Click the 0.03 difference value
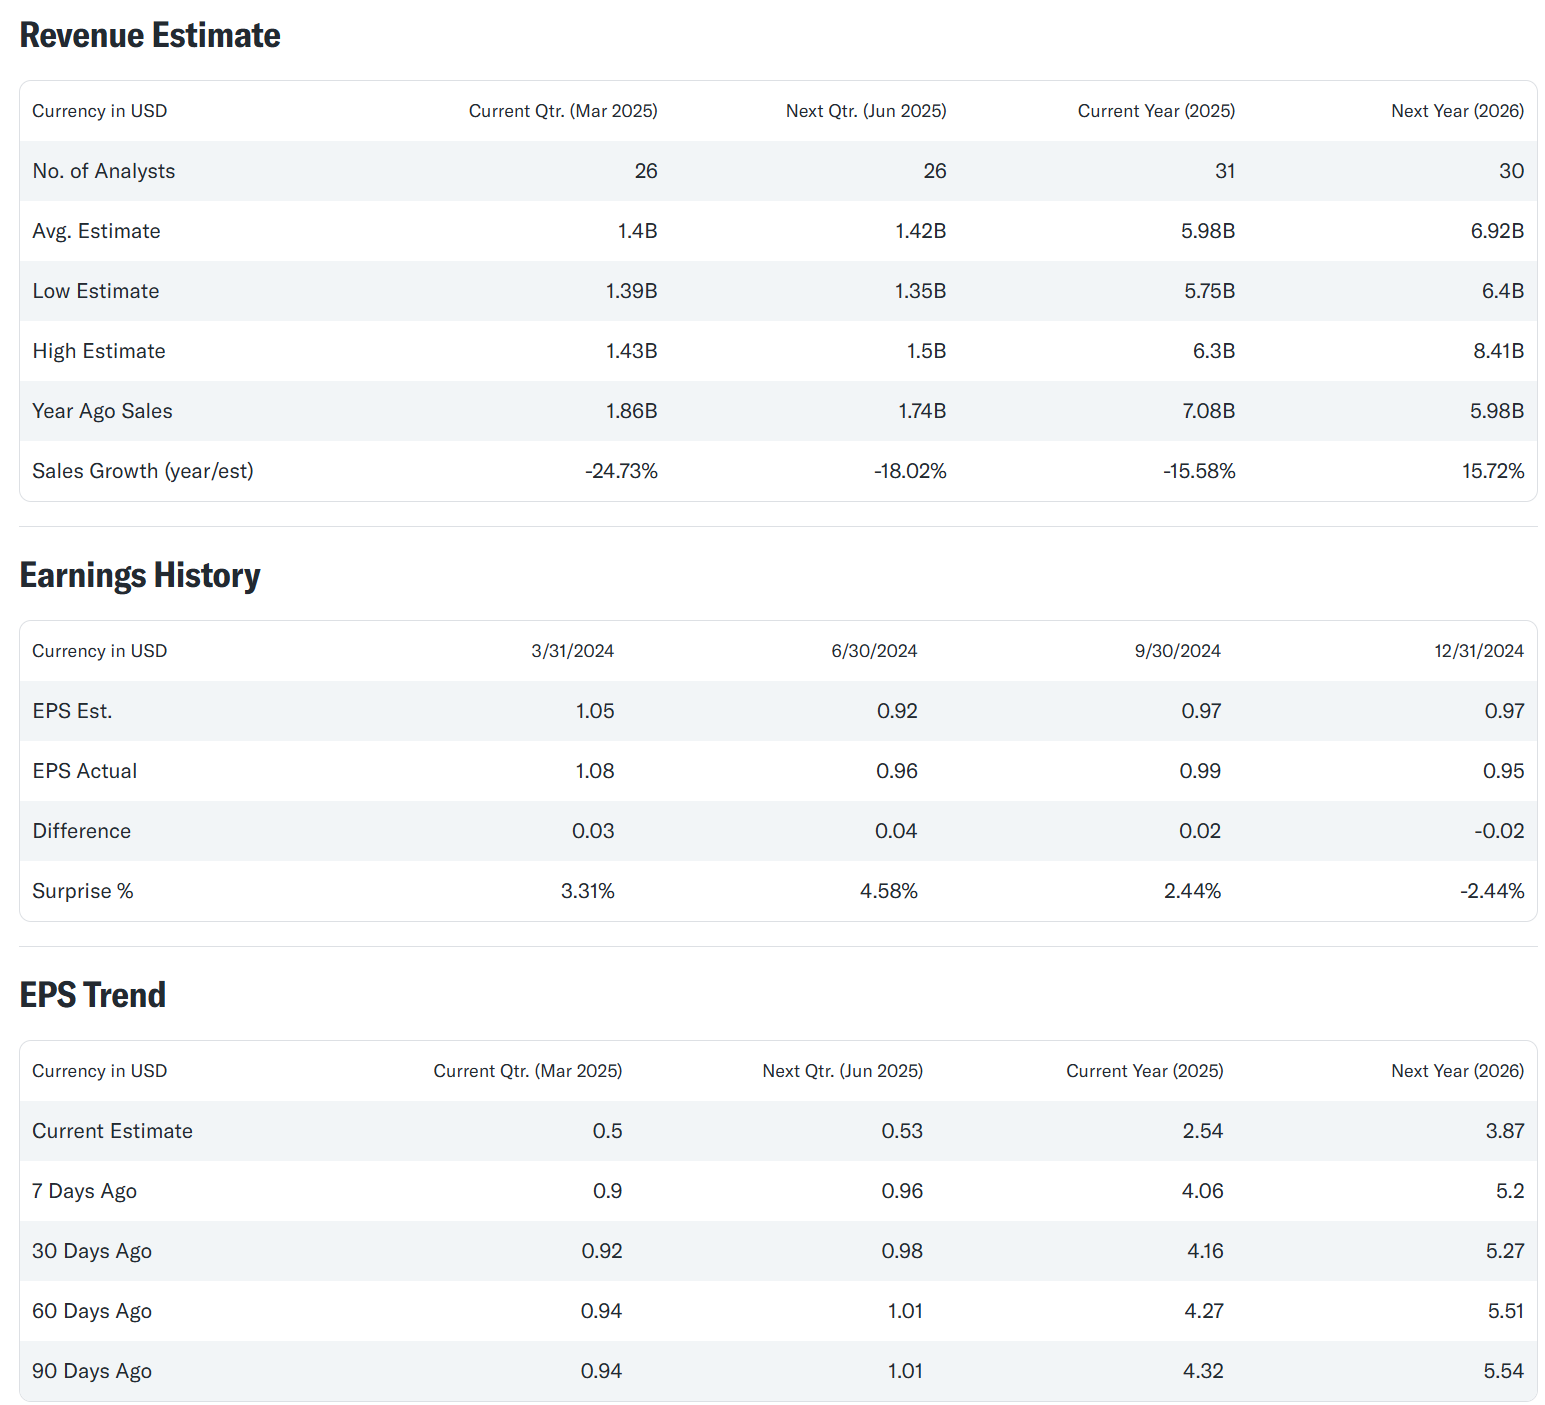The width and height of the screenshot is (1545, 1405). (x=593, y=831)
